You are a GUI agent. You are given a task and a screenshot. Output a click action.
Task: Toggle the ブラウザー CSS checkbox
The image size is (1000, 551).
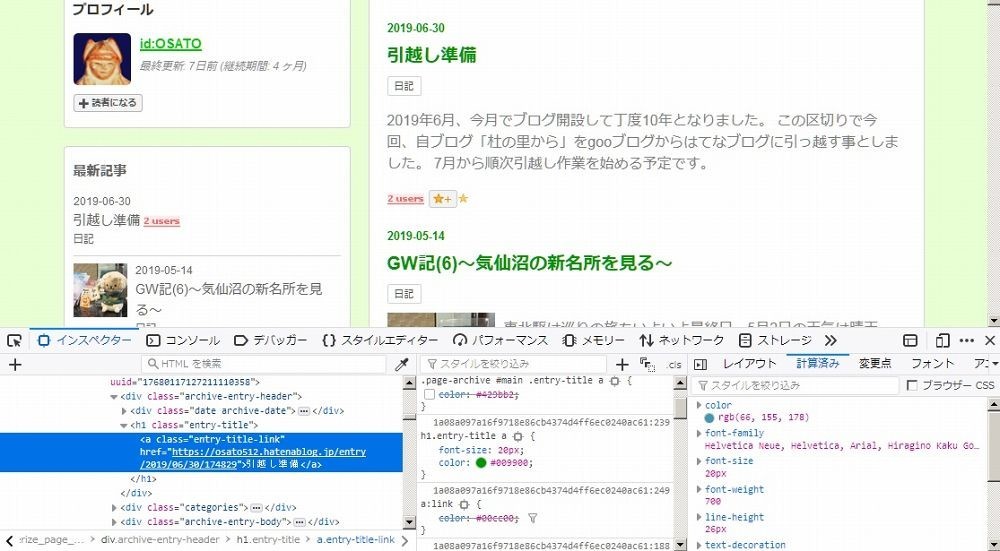click(912, 385)
